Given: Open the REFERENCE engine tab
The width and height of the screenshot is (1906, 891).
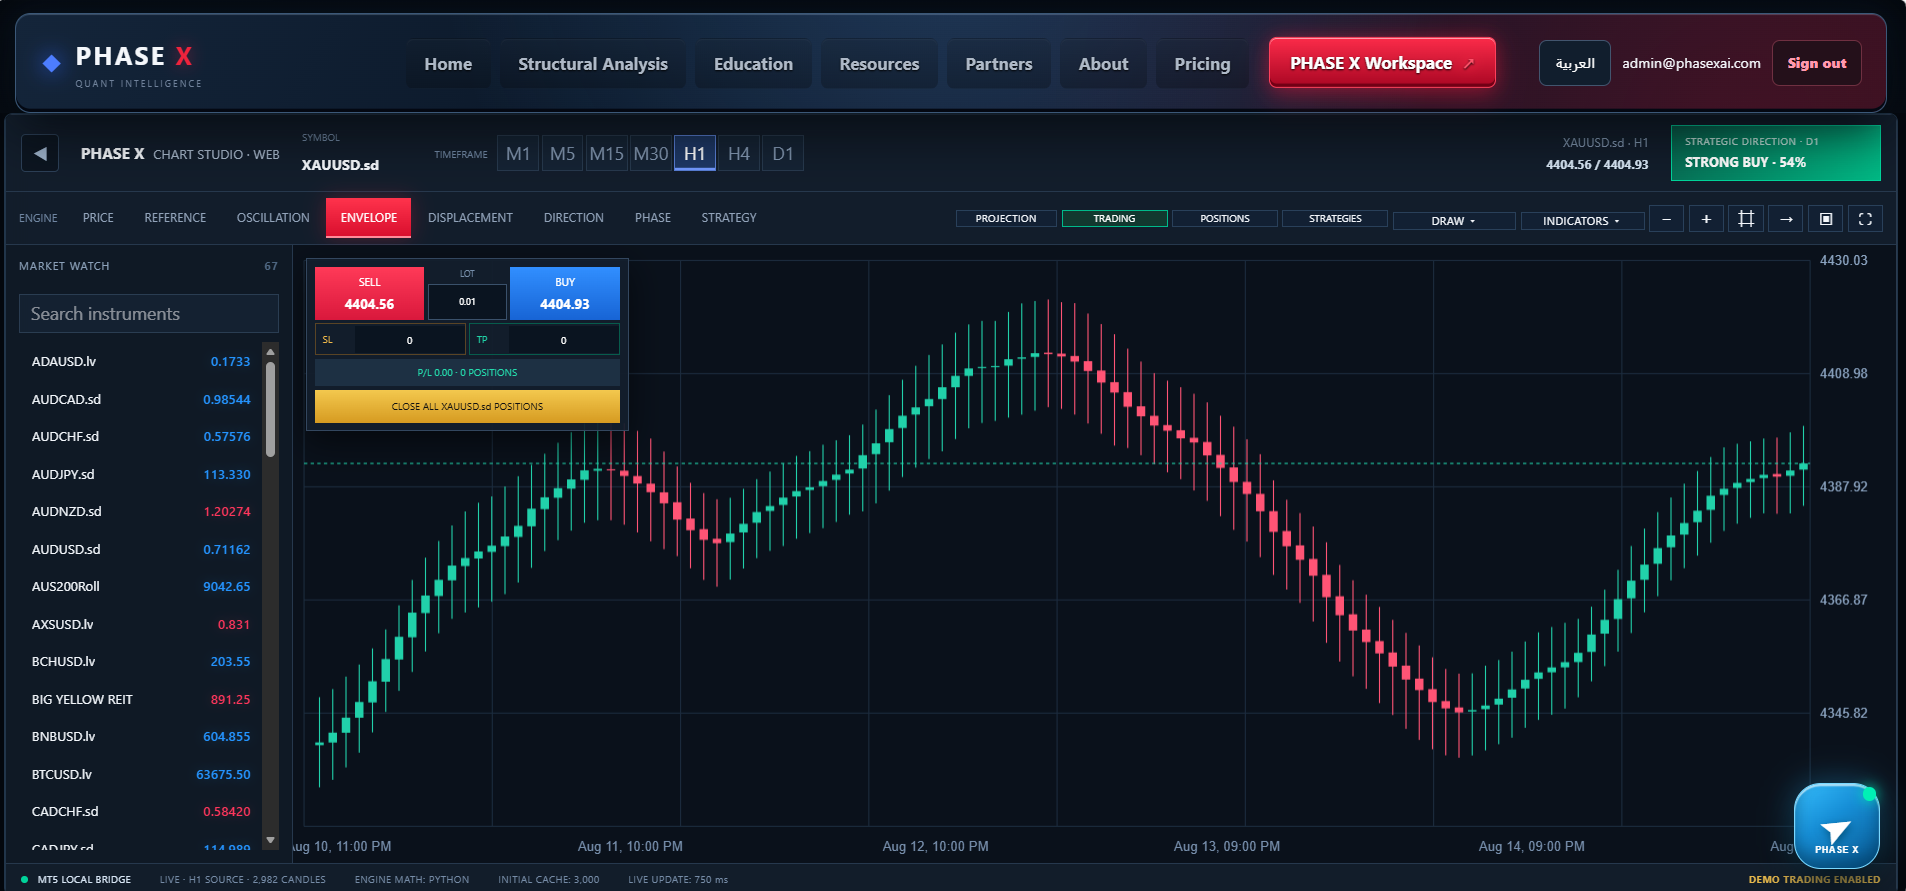Looking at the screenshot, I should [175, 218].
